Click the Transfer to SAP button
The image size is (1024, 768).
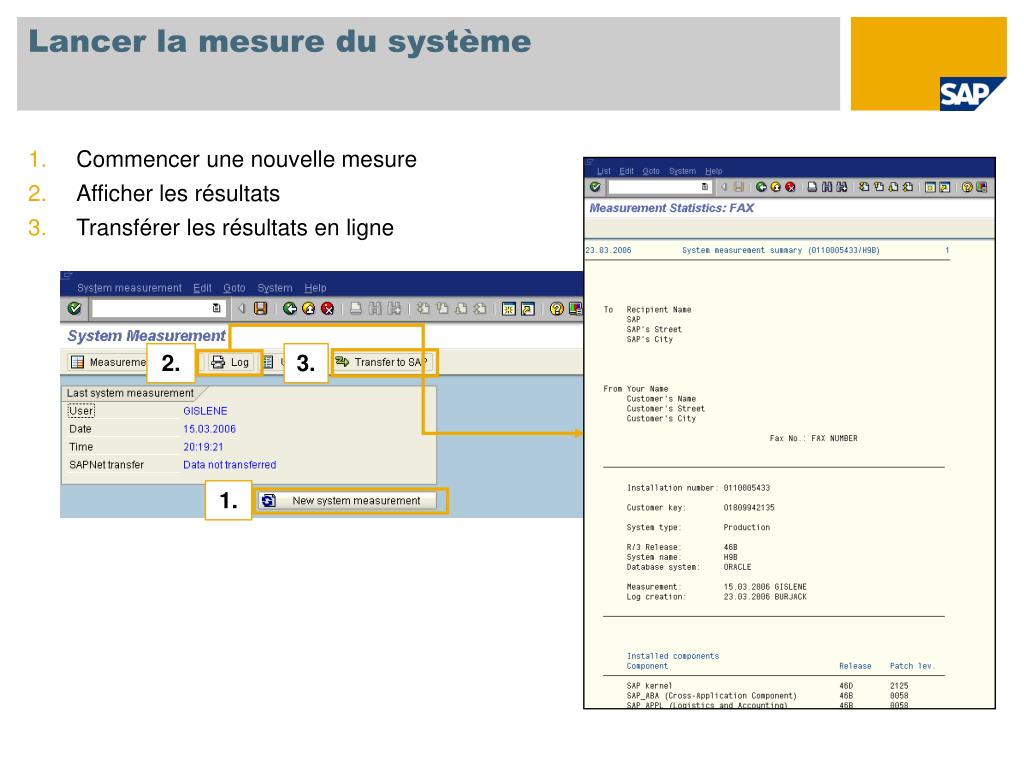coord(382,362)
